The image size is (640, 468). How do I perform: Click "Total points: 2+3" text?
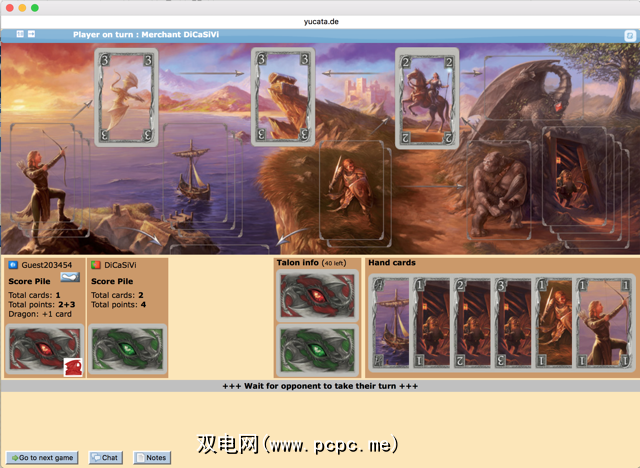tap(42, 304)
